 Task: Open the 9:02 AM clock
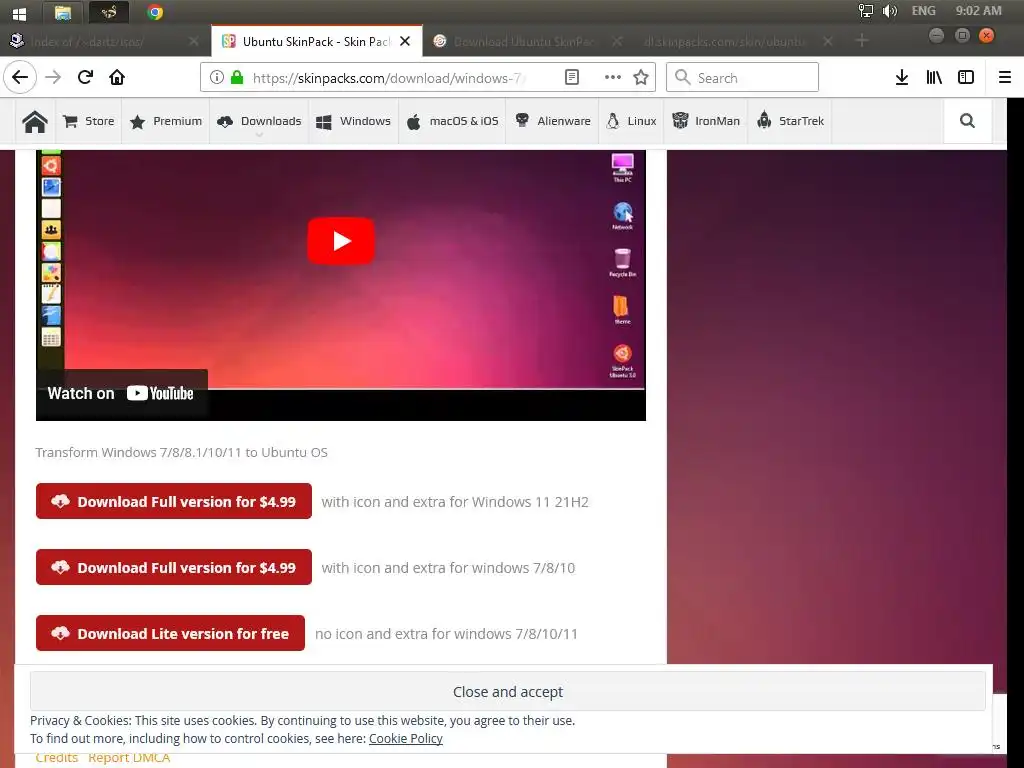pos(978,10)
